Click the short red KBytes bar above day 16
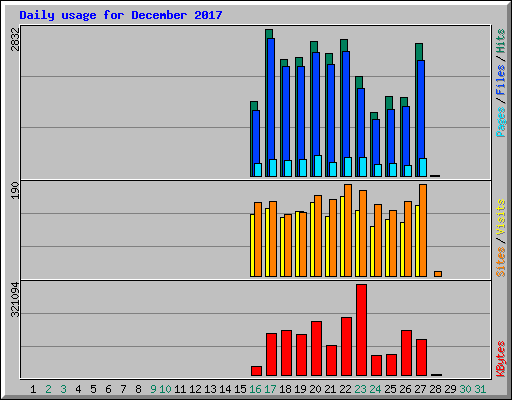The height and width of the screenshot is (400, 512). [256, 371]
